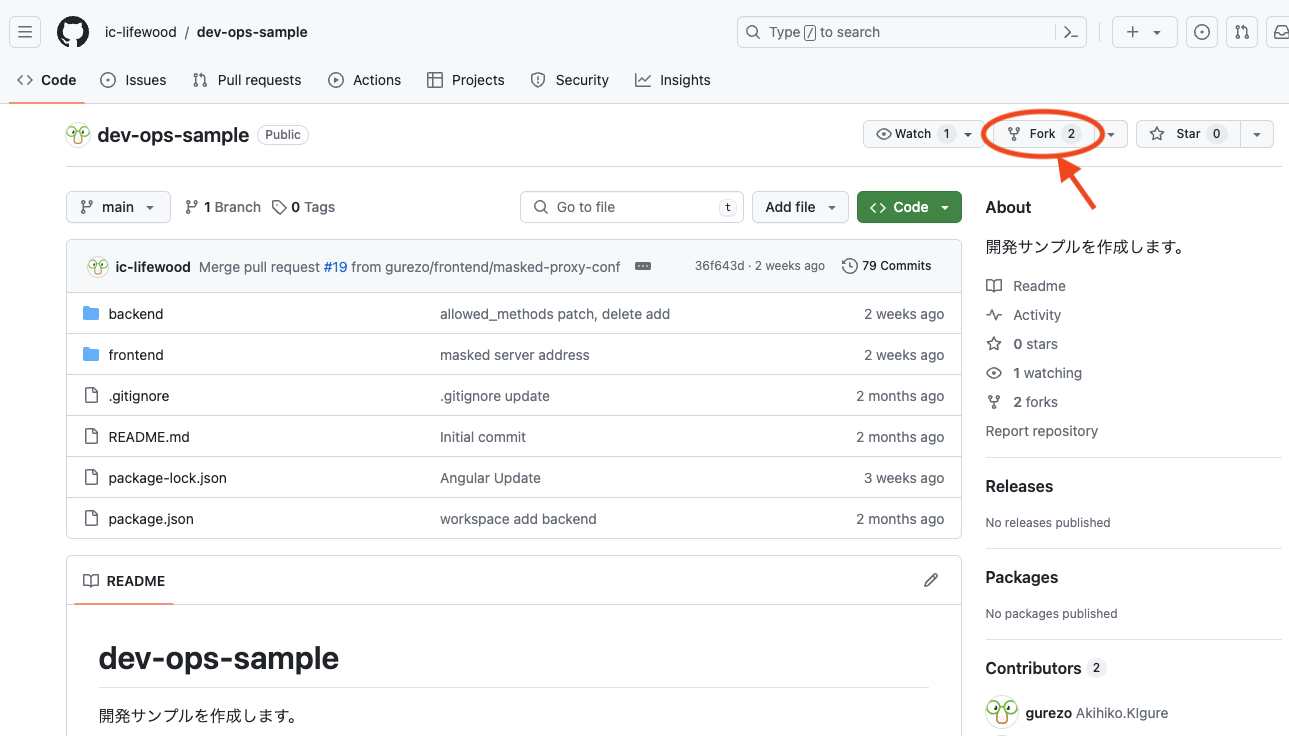Switch to the Issues tab
The height and width of the screenshot is (736, 1289).
tap(134, 80)
